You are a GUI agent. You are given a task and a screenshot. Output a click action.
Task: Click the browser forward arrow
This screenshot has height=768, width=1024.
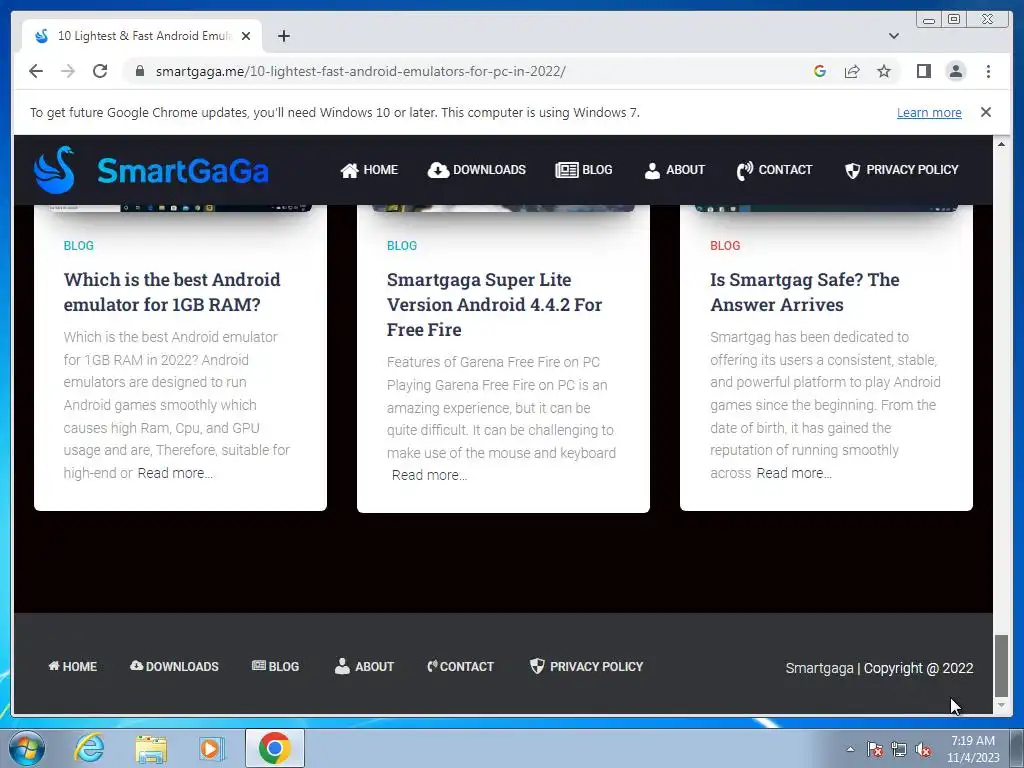coord(68,71)
